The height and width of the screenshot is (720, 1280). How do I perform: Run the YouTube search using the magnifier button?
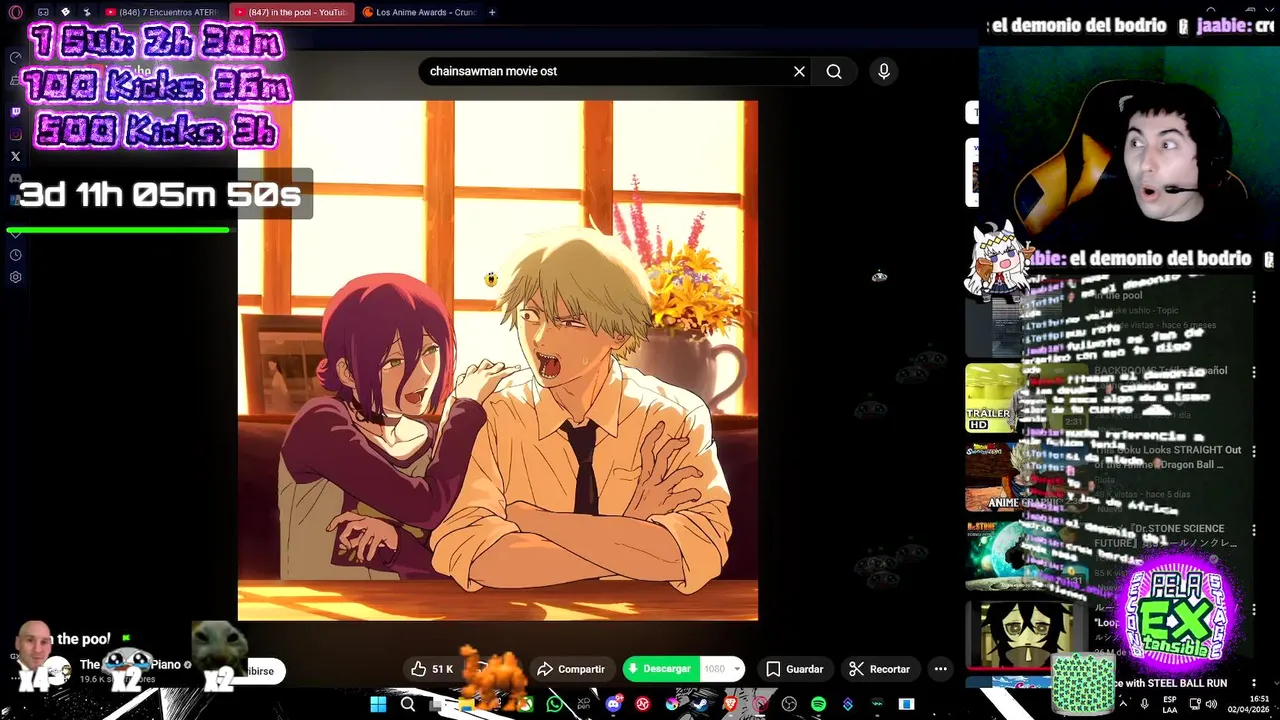[x=834, y=71]
